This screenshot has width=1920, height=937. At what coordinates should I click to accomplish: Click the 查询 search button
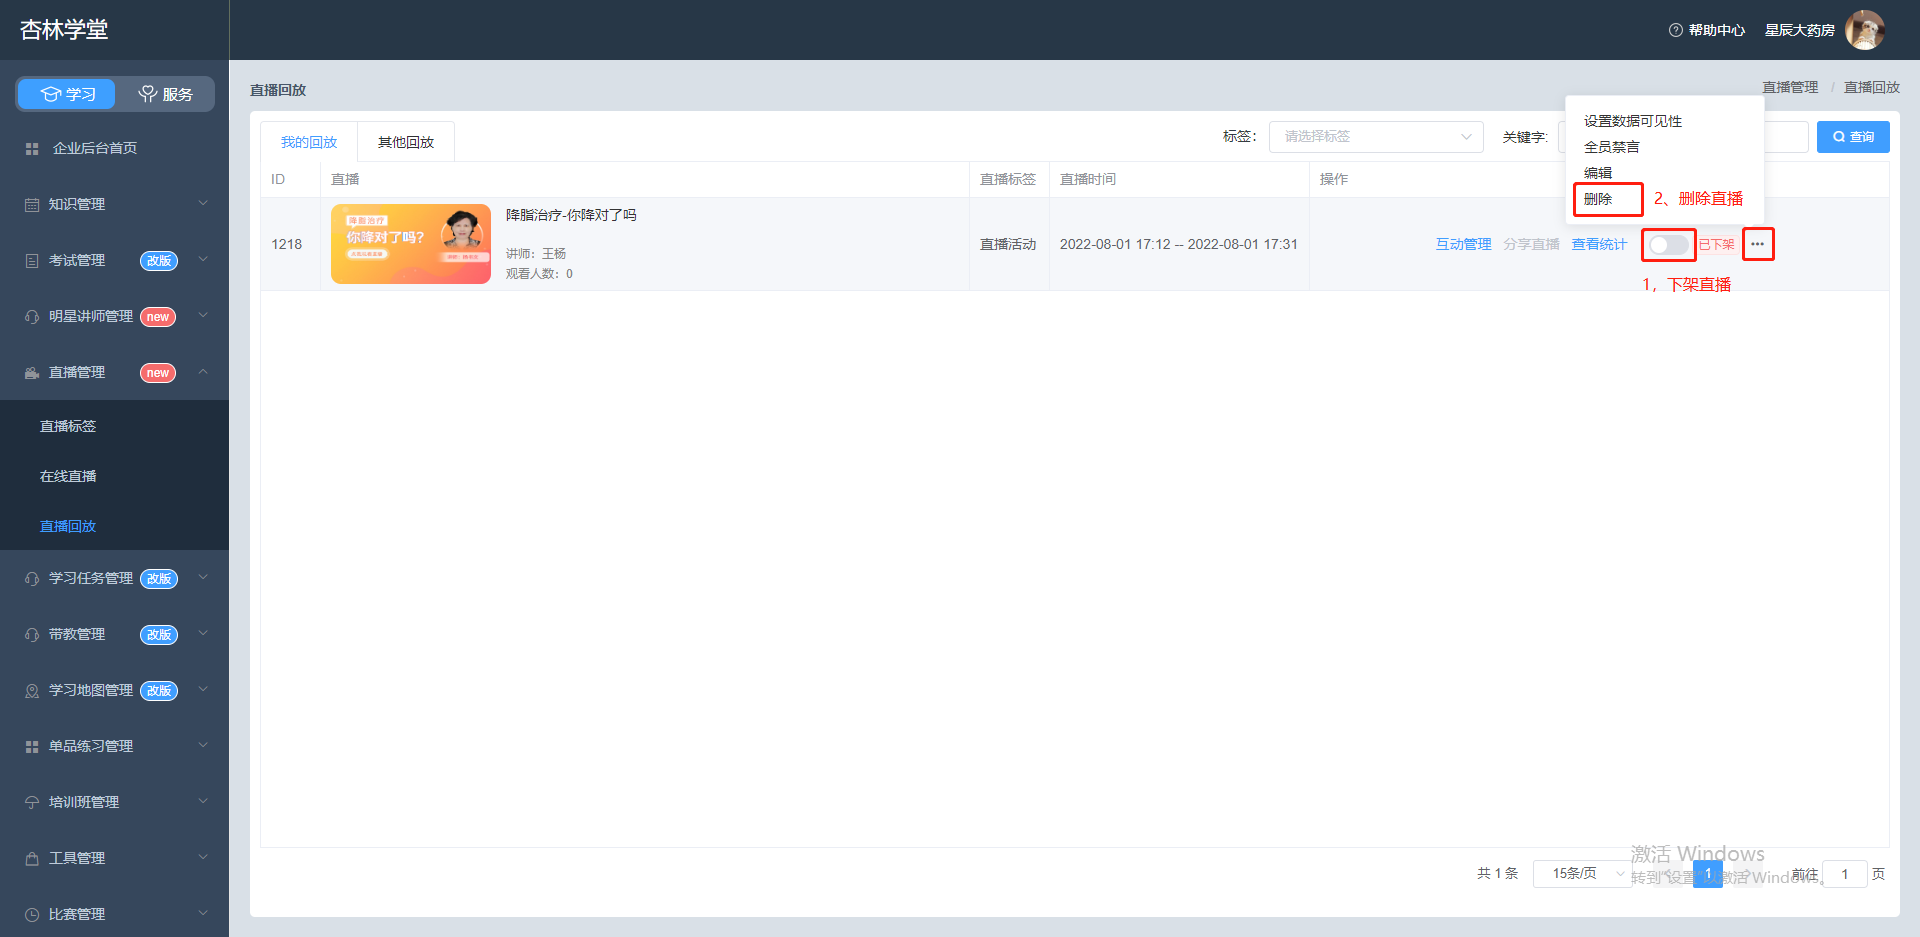[x=1853, y=137]
